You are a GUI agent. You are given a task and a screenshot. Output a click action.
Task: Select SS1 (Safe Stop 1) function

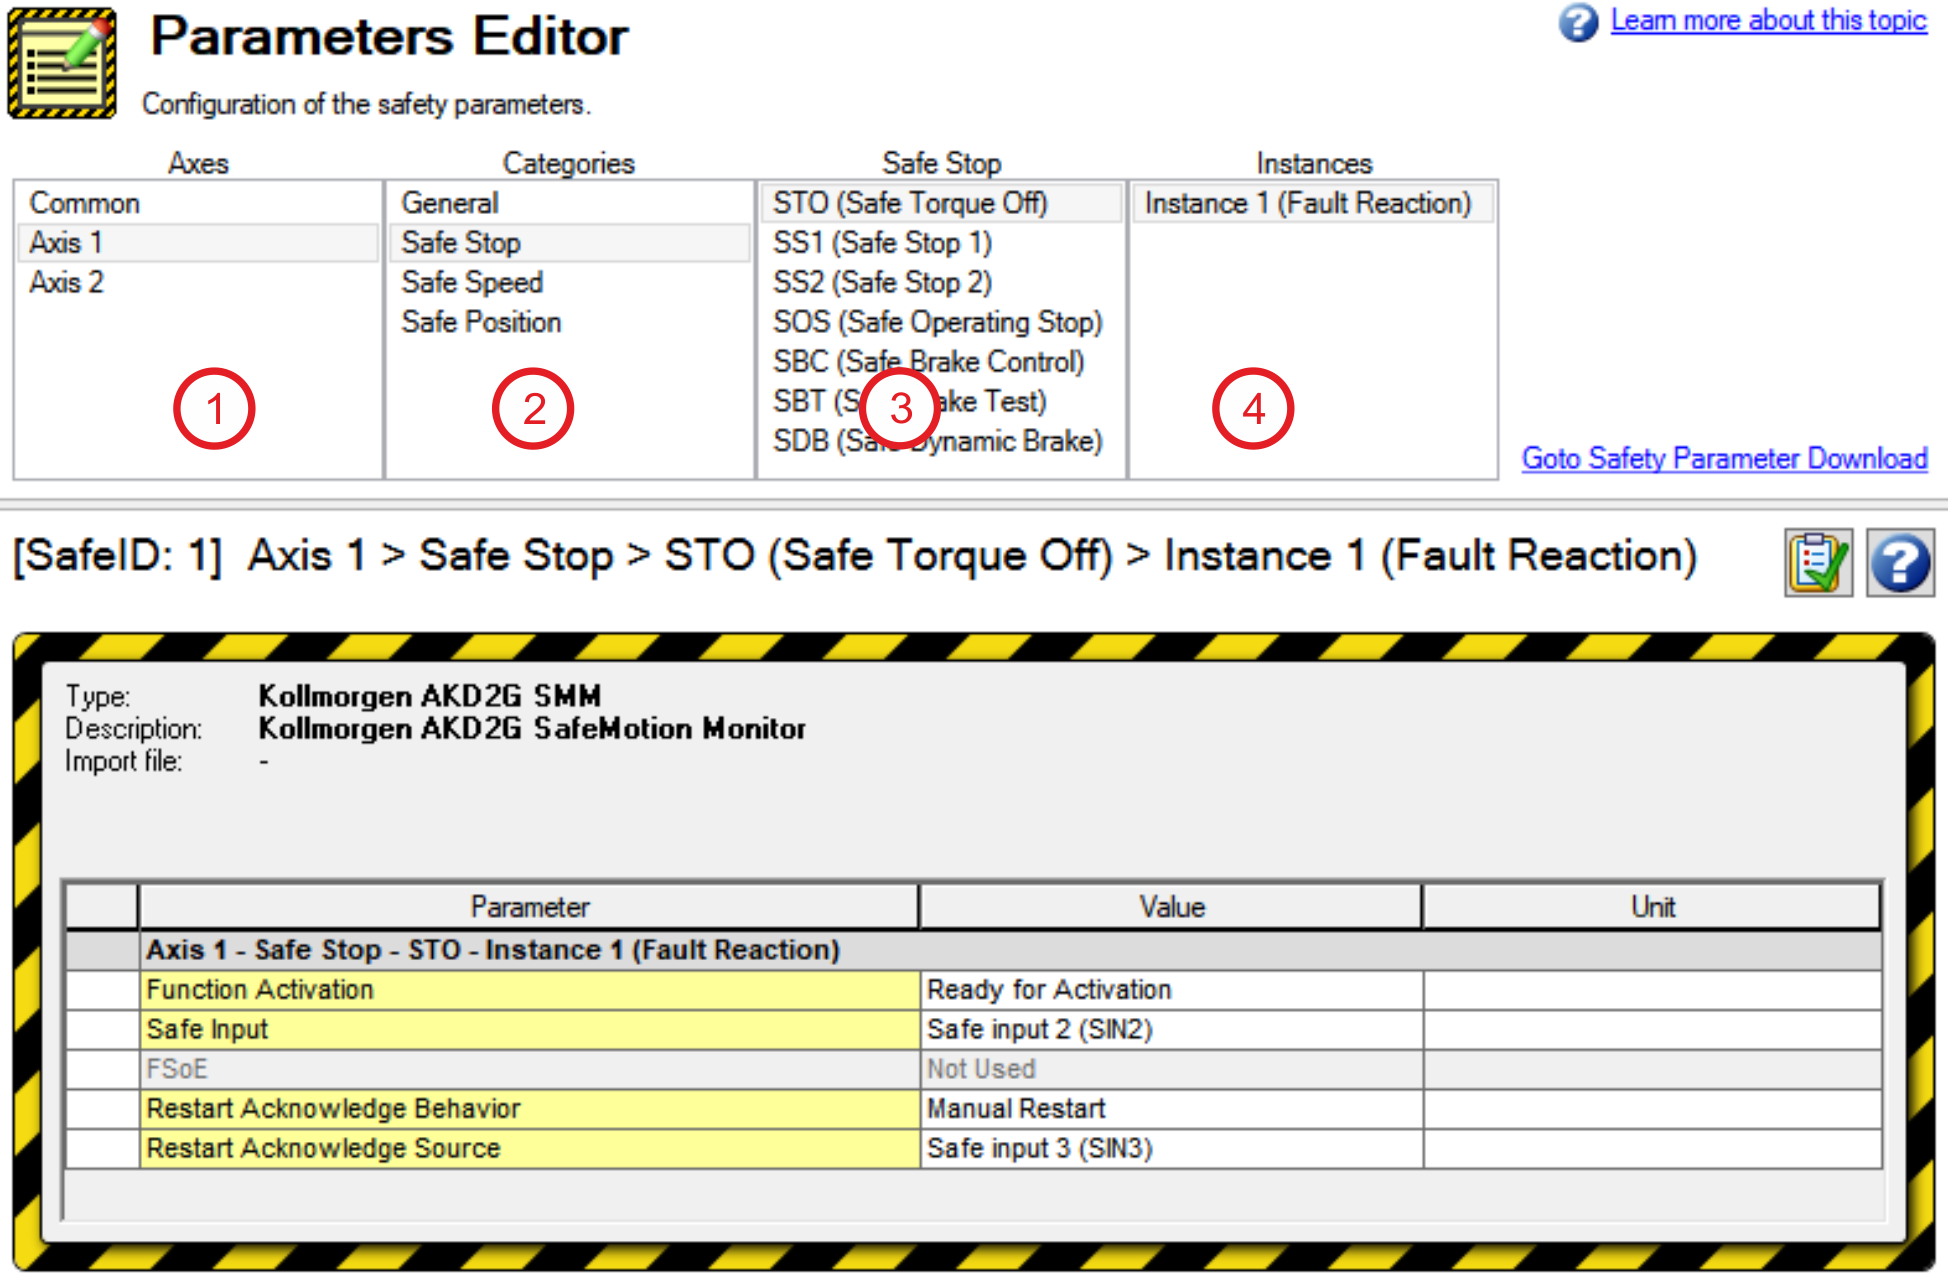point(941,243)
